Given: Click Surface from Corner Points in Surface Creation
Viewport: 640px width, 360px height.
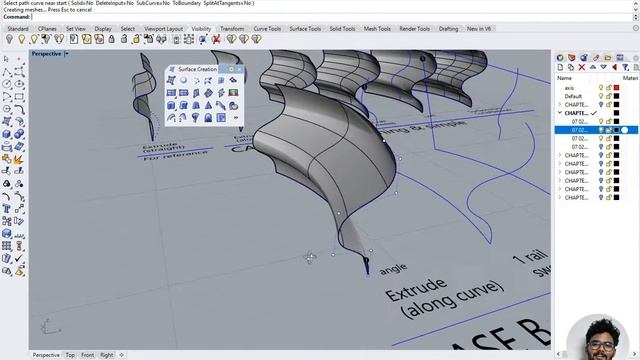Looking at the screenshot, I should click(x=171, y=80).
